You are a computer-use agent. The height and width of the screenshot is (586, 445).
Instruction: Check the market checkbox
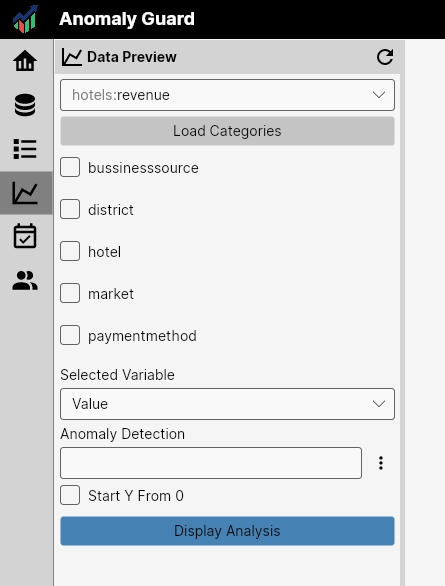[x=70, y=293]
